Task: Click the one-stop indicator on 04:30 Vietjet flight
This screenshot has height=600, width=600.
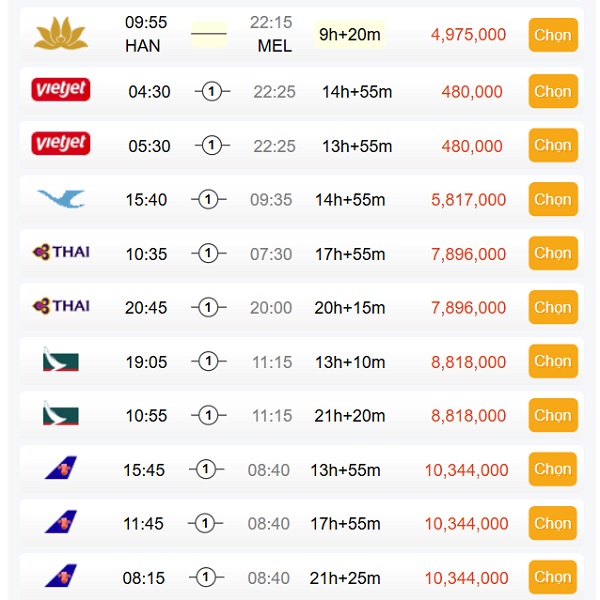Action: [x=212, y=91]
